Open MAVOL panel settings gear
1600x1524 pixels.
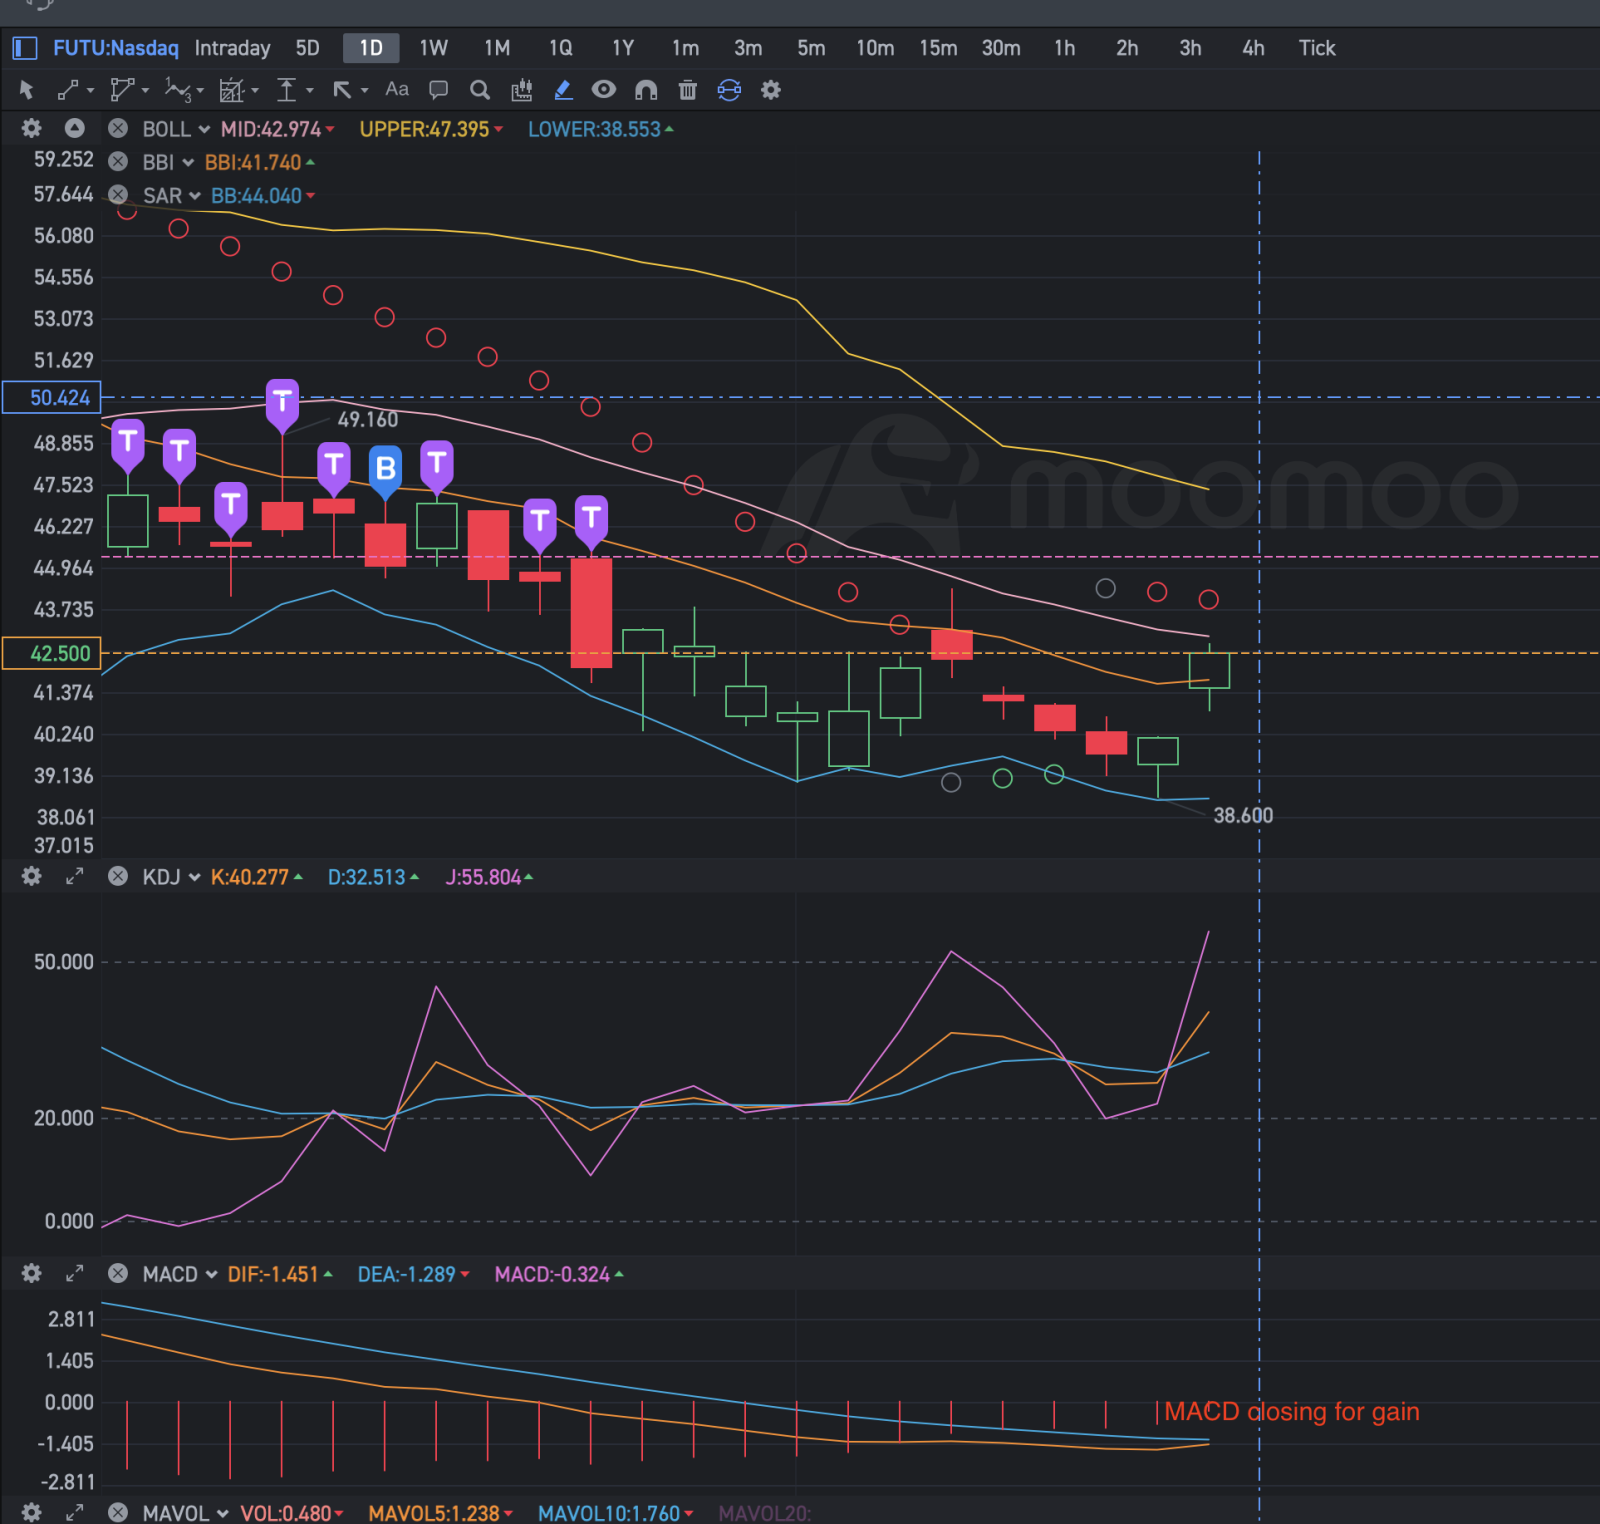pos(32,1513)
